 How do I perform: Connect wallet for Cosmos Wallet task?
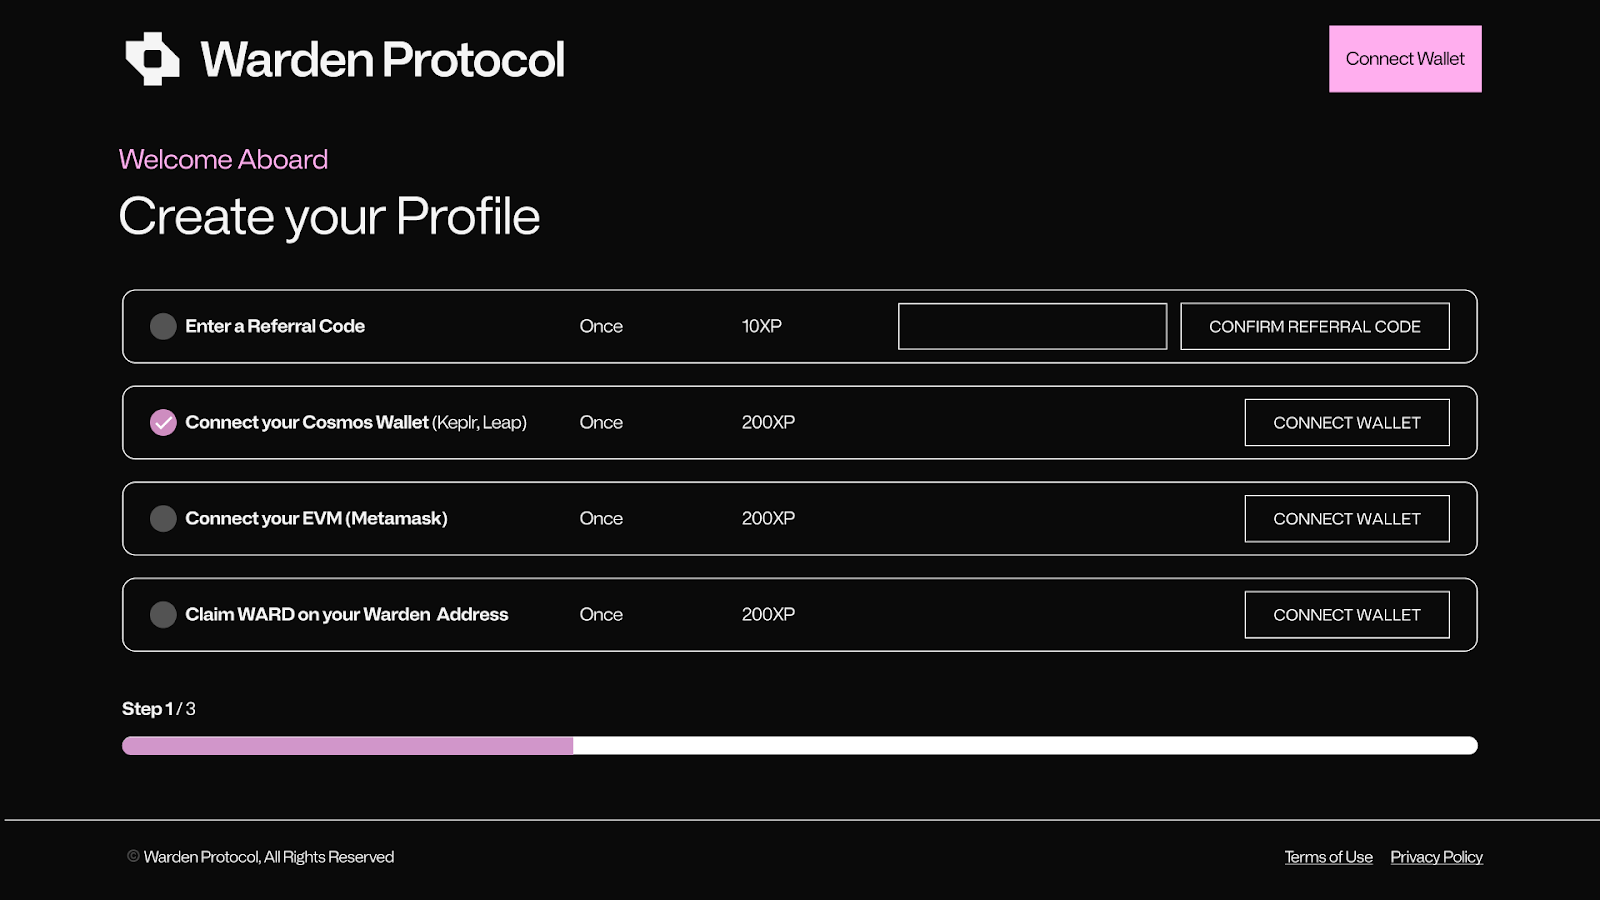1346,422
